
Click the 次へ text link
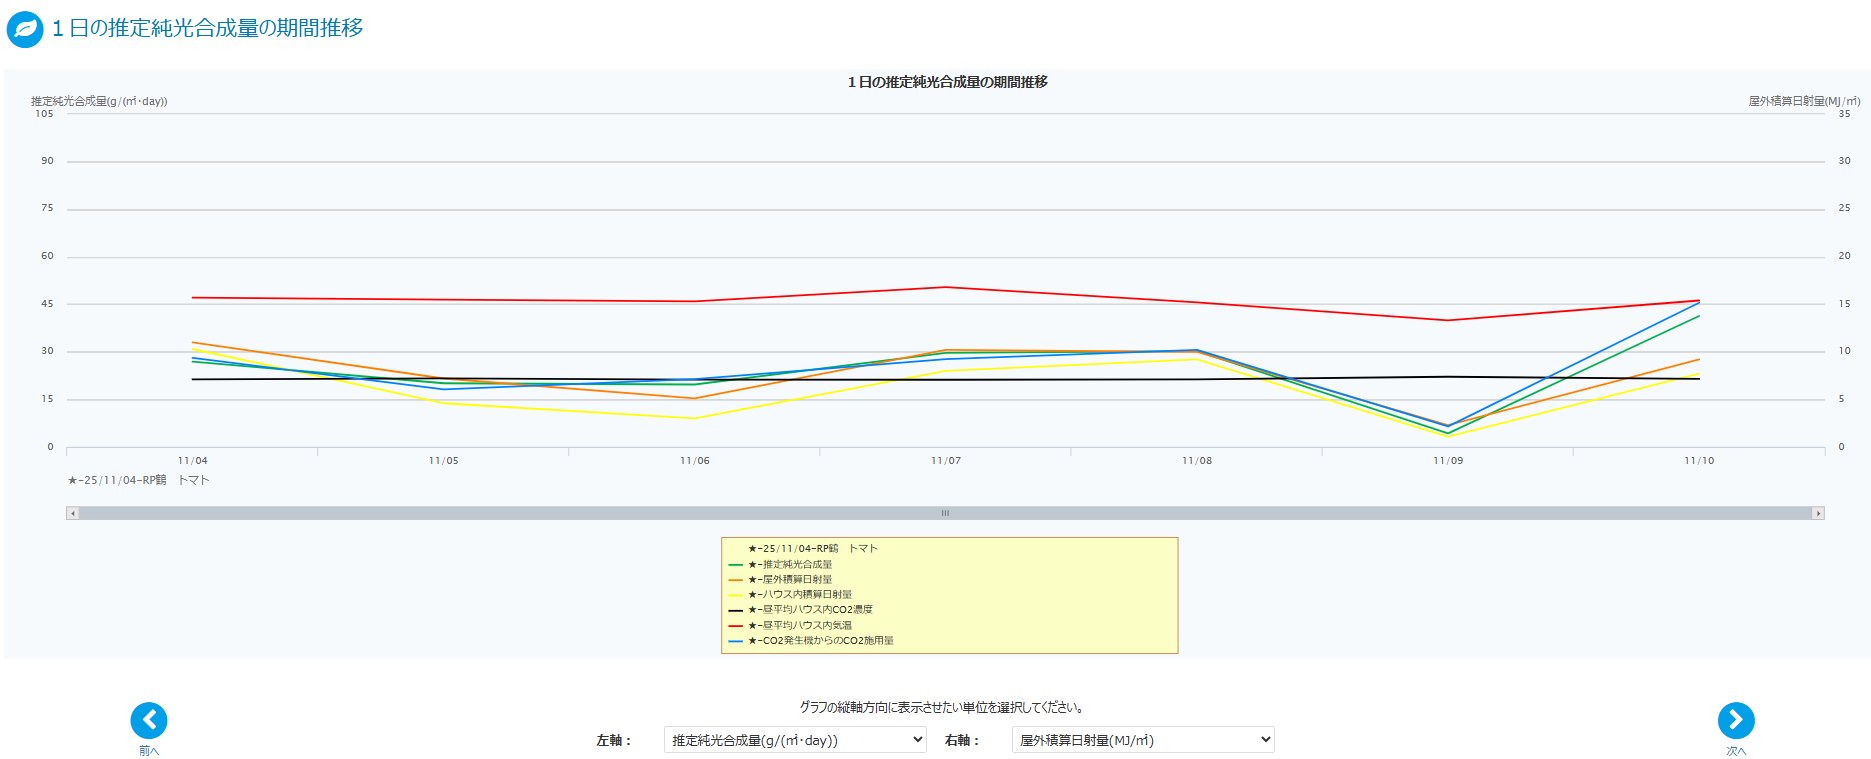[x=1736, y=751]
